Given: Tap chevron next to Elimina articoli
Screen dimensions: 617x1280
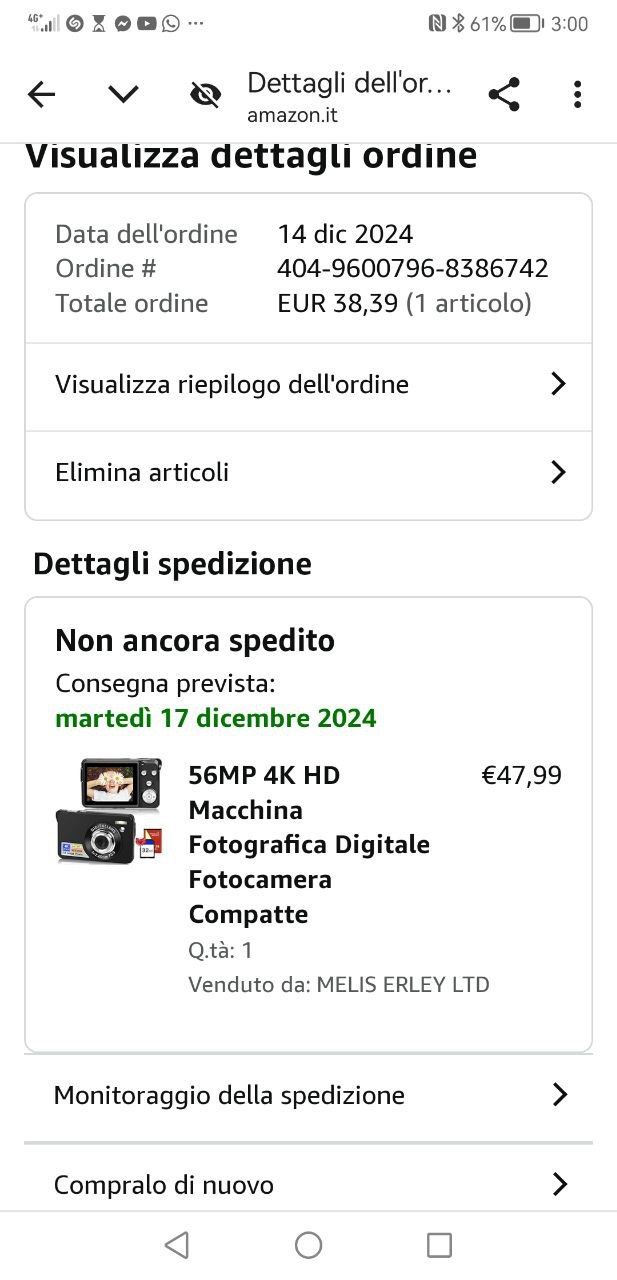Looking at the screenshot, I should (558, 472).
